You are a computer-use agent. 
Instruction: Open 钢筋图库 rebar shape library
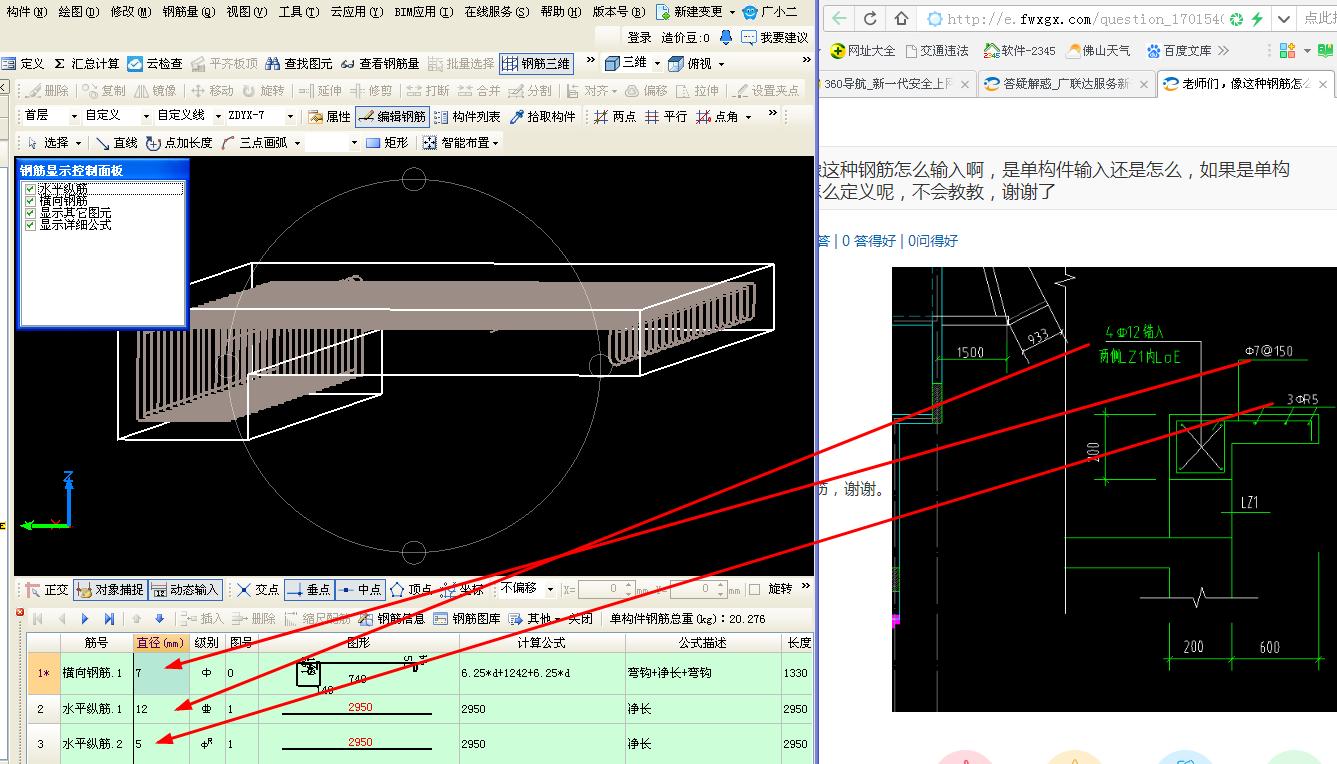467,619
